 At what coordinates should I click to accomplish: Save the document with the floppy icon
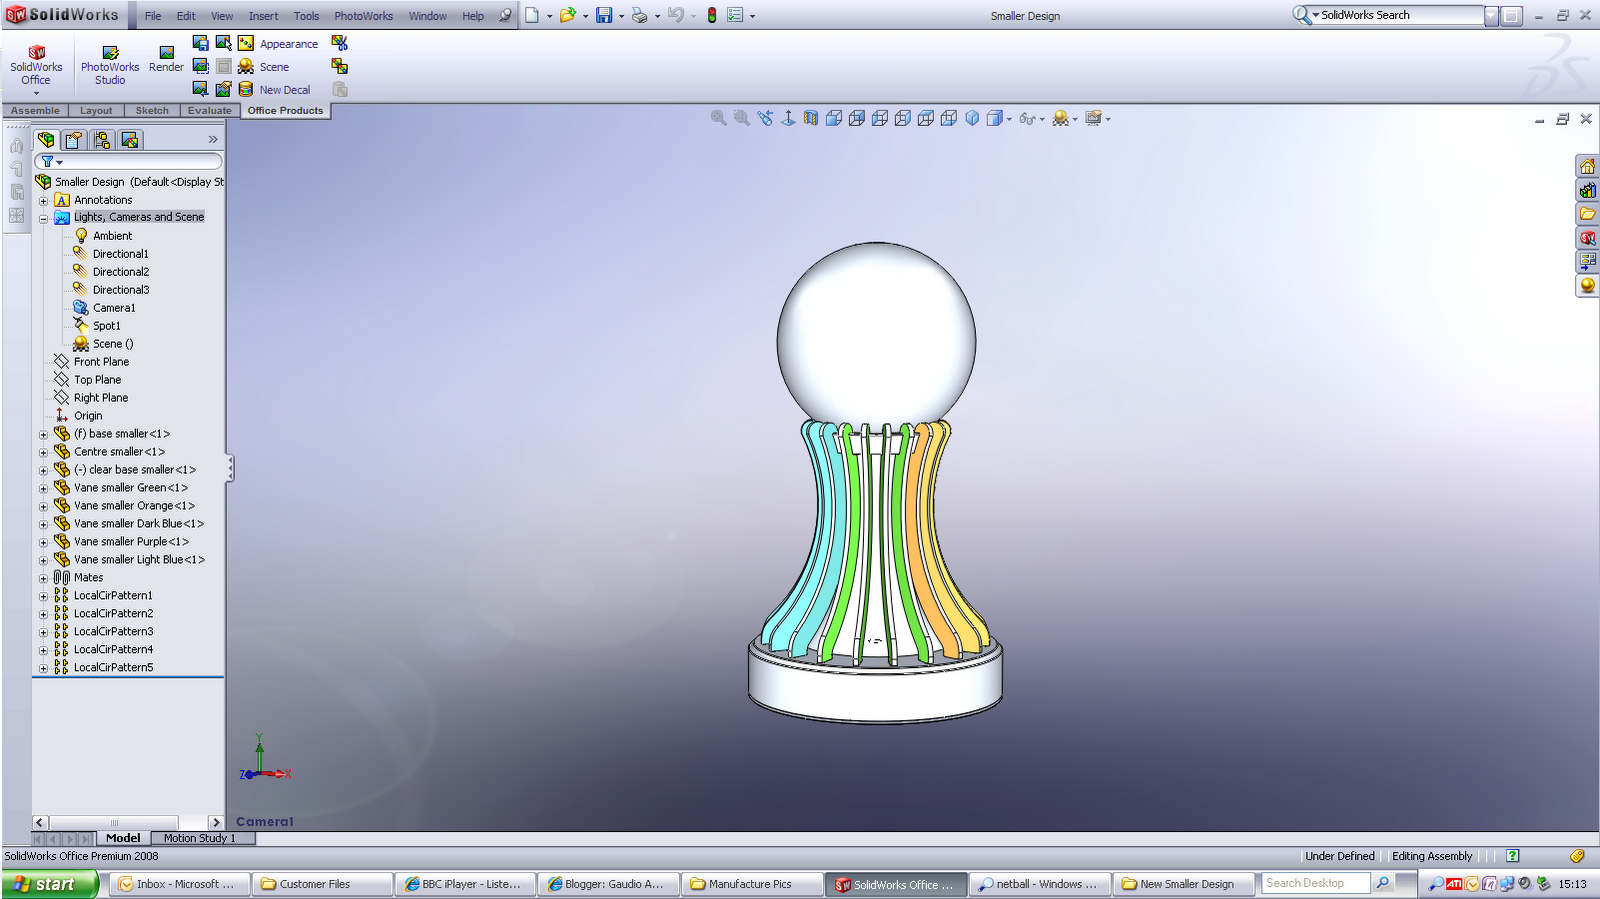click(x=604, y=16)
